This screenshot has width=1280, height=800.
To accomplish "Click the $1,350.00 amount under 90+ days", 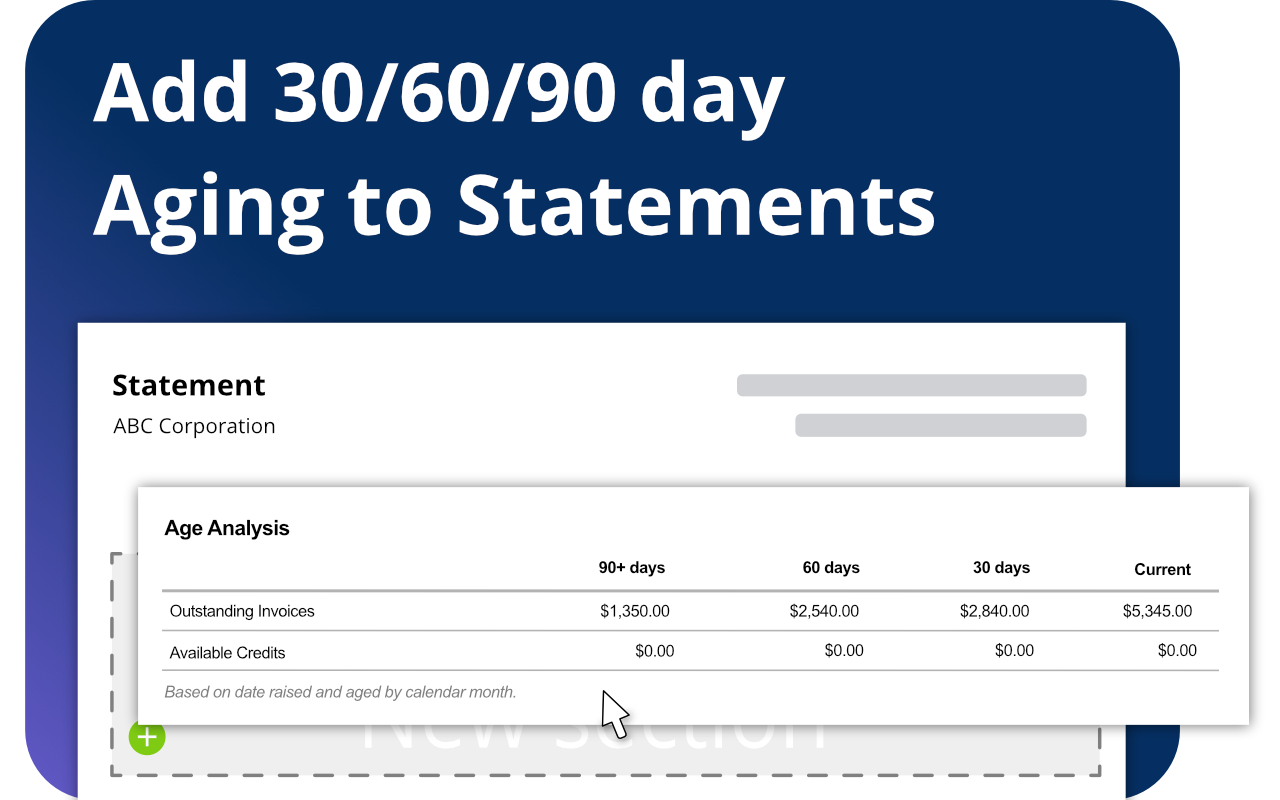I will [x=635, y=611].
